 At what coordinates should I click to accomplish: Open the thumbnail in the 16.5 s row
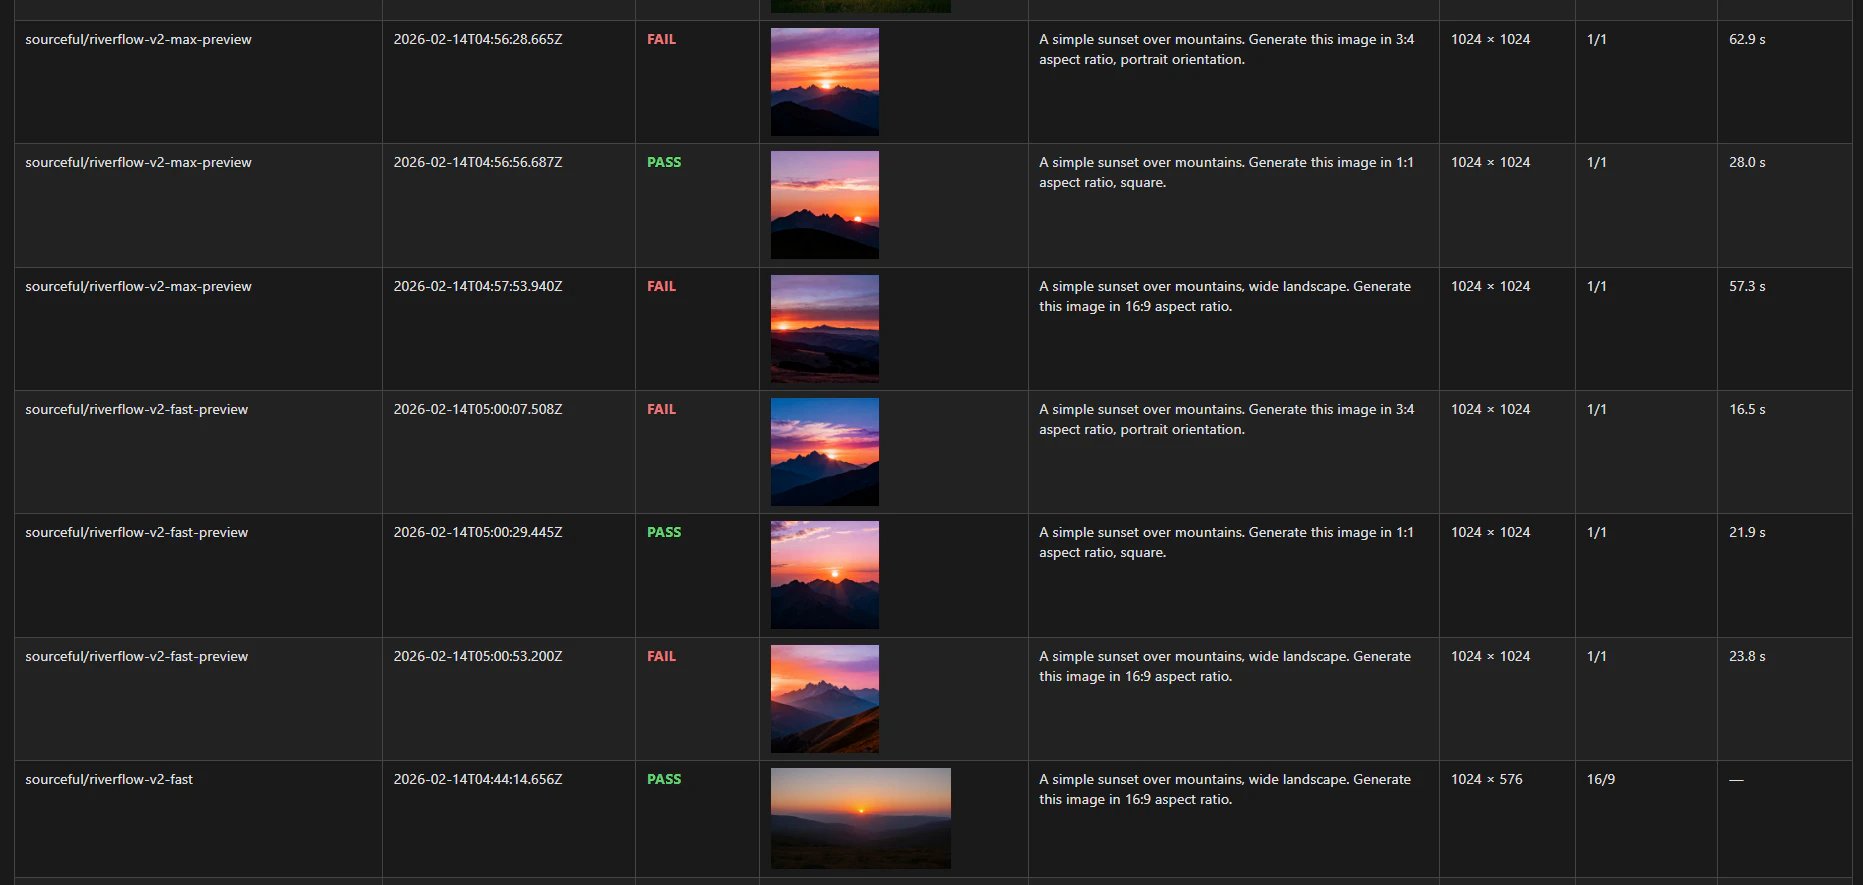[825, 452]
